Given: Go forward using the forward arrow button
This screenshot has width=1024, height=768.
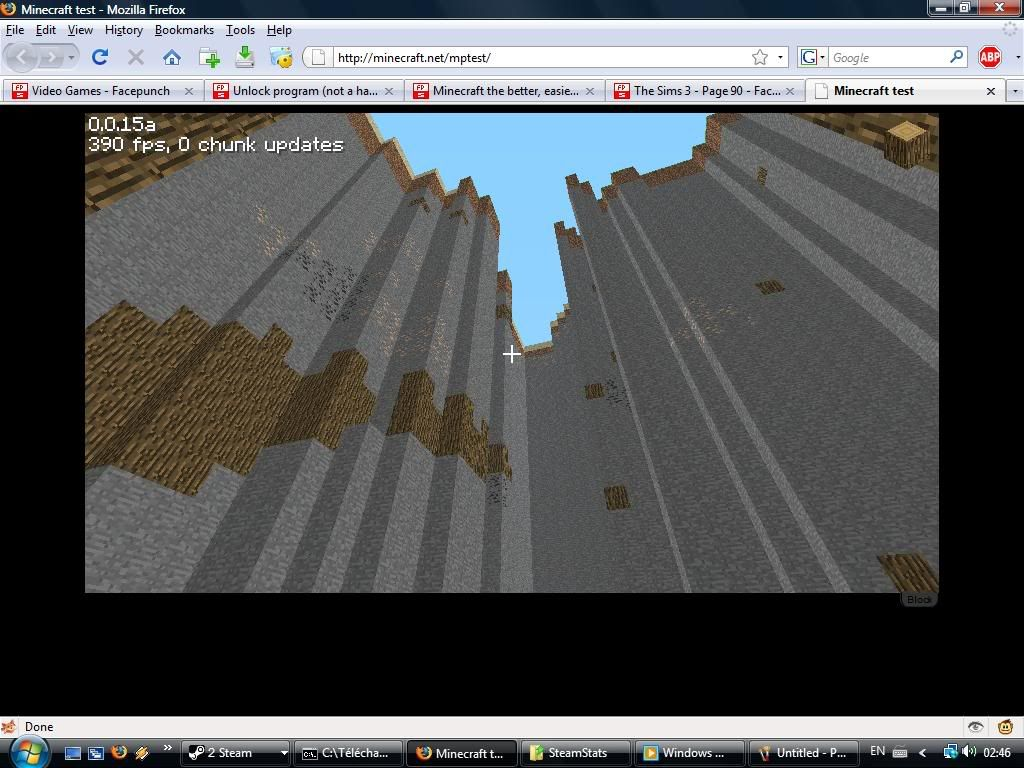Looking at the screenshot, I should 50,57.
